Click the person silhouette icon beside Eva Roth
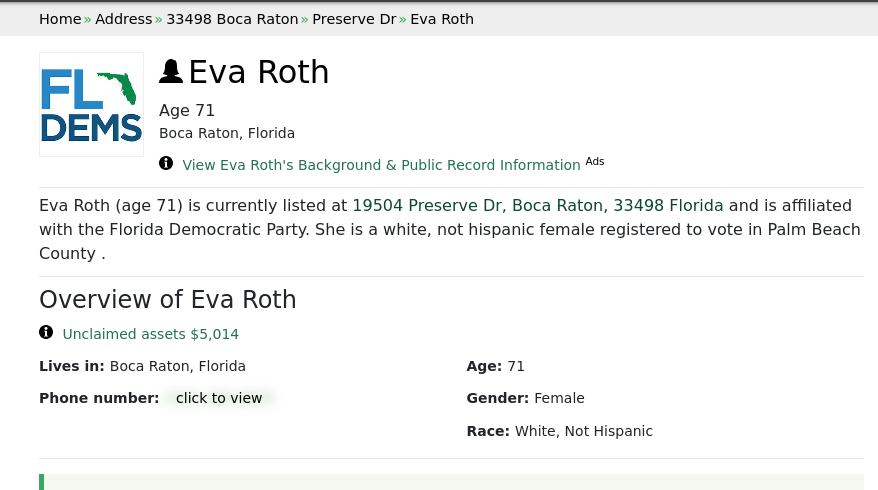The height and width of the screenshot is (490, 878). point(171,72)
